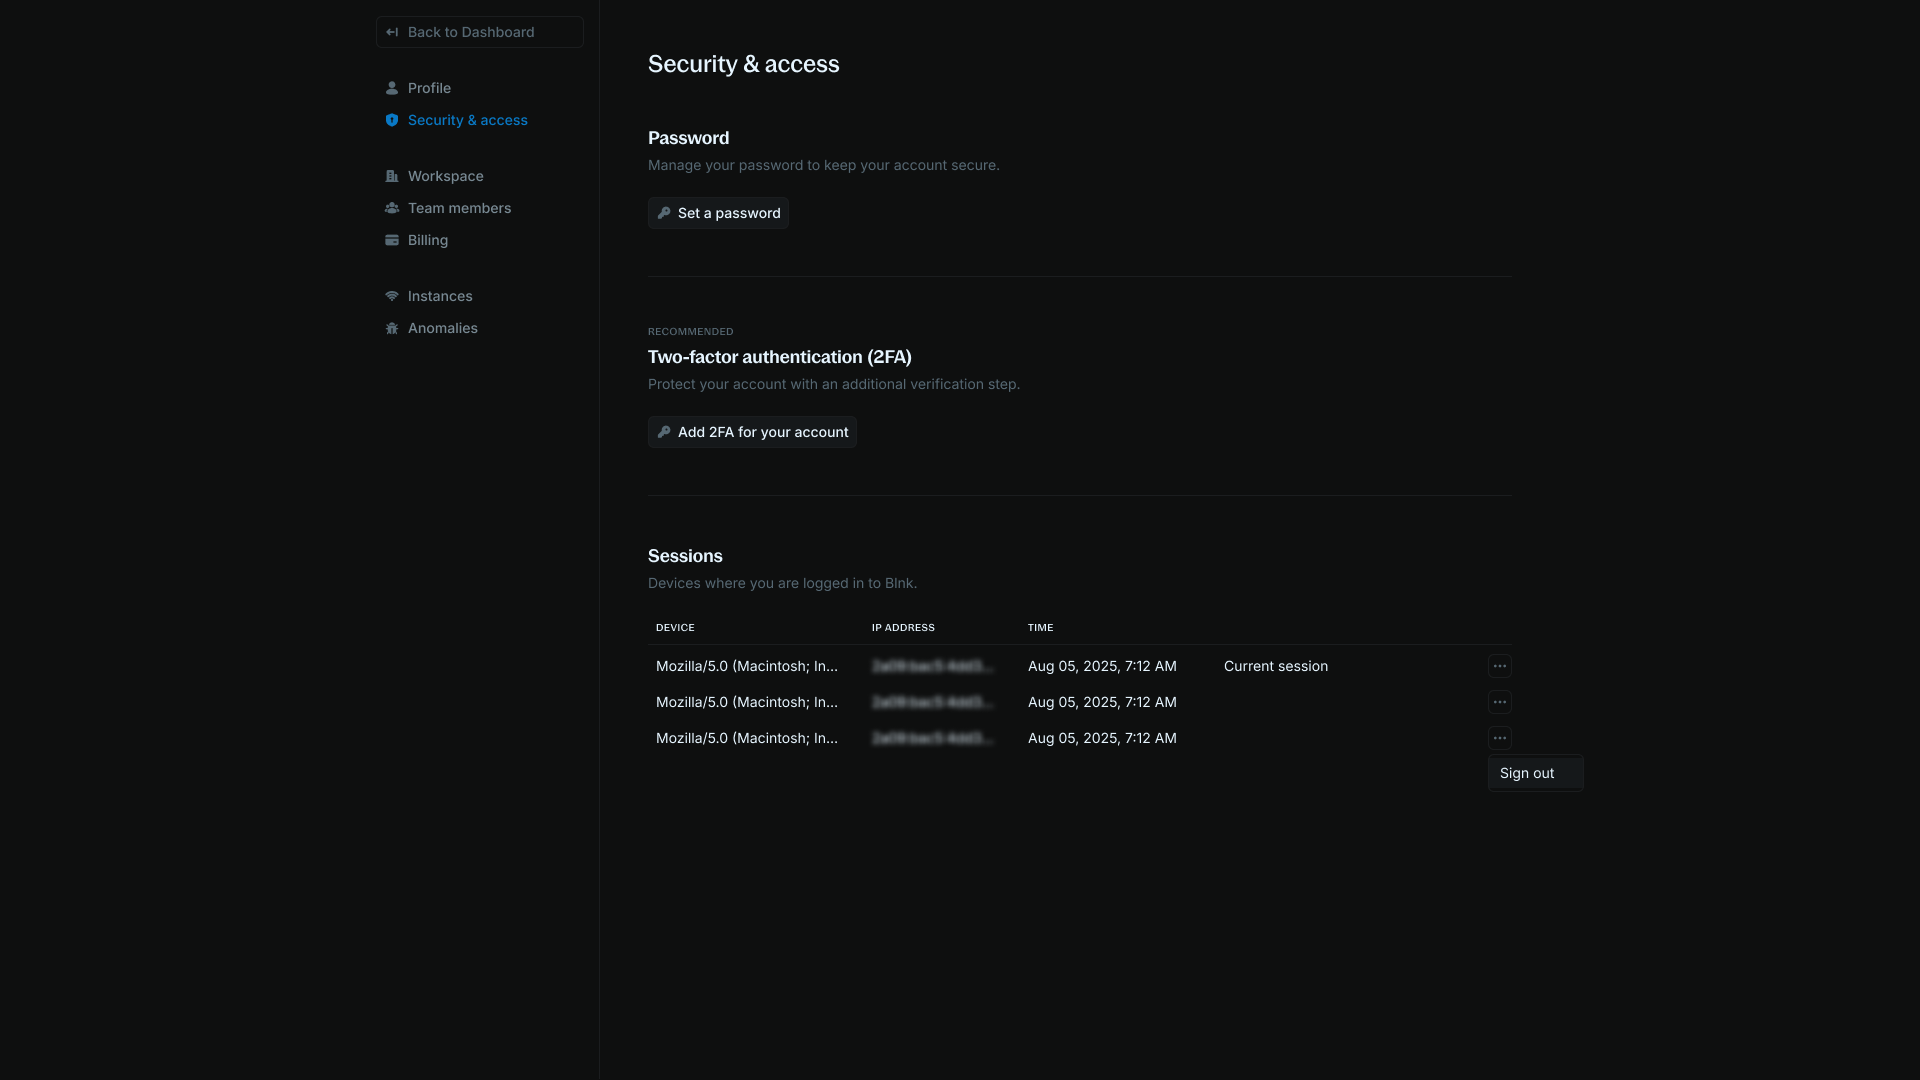
Task: Click the back arrow icon in Back to Dashboard
Action: pos(394,32)
